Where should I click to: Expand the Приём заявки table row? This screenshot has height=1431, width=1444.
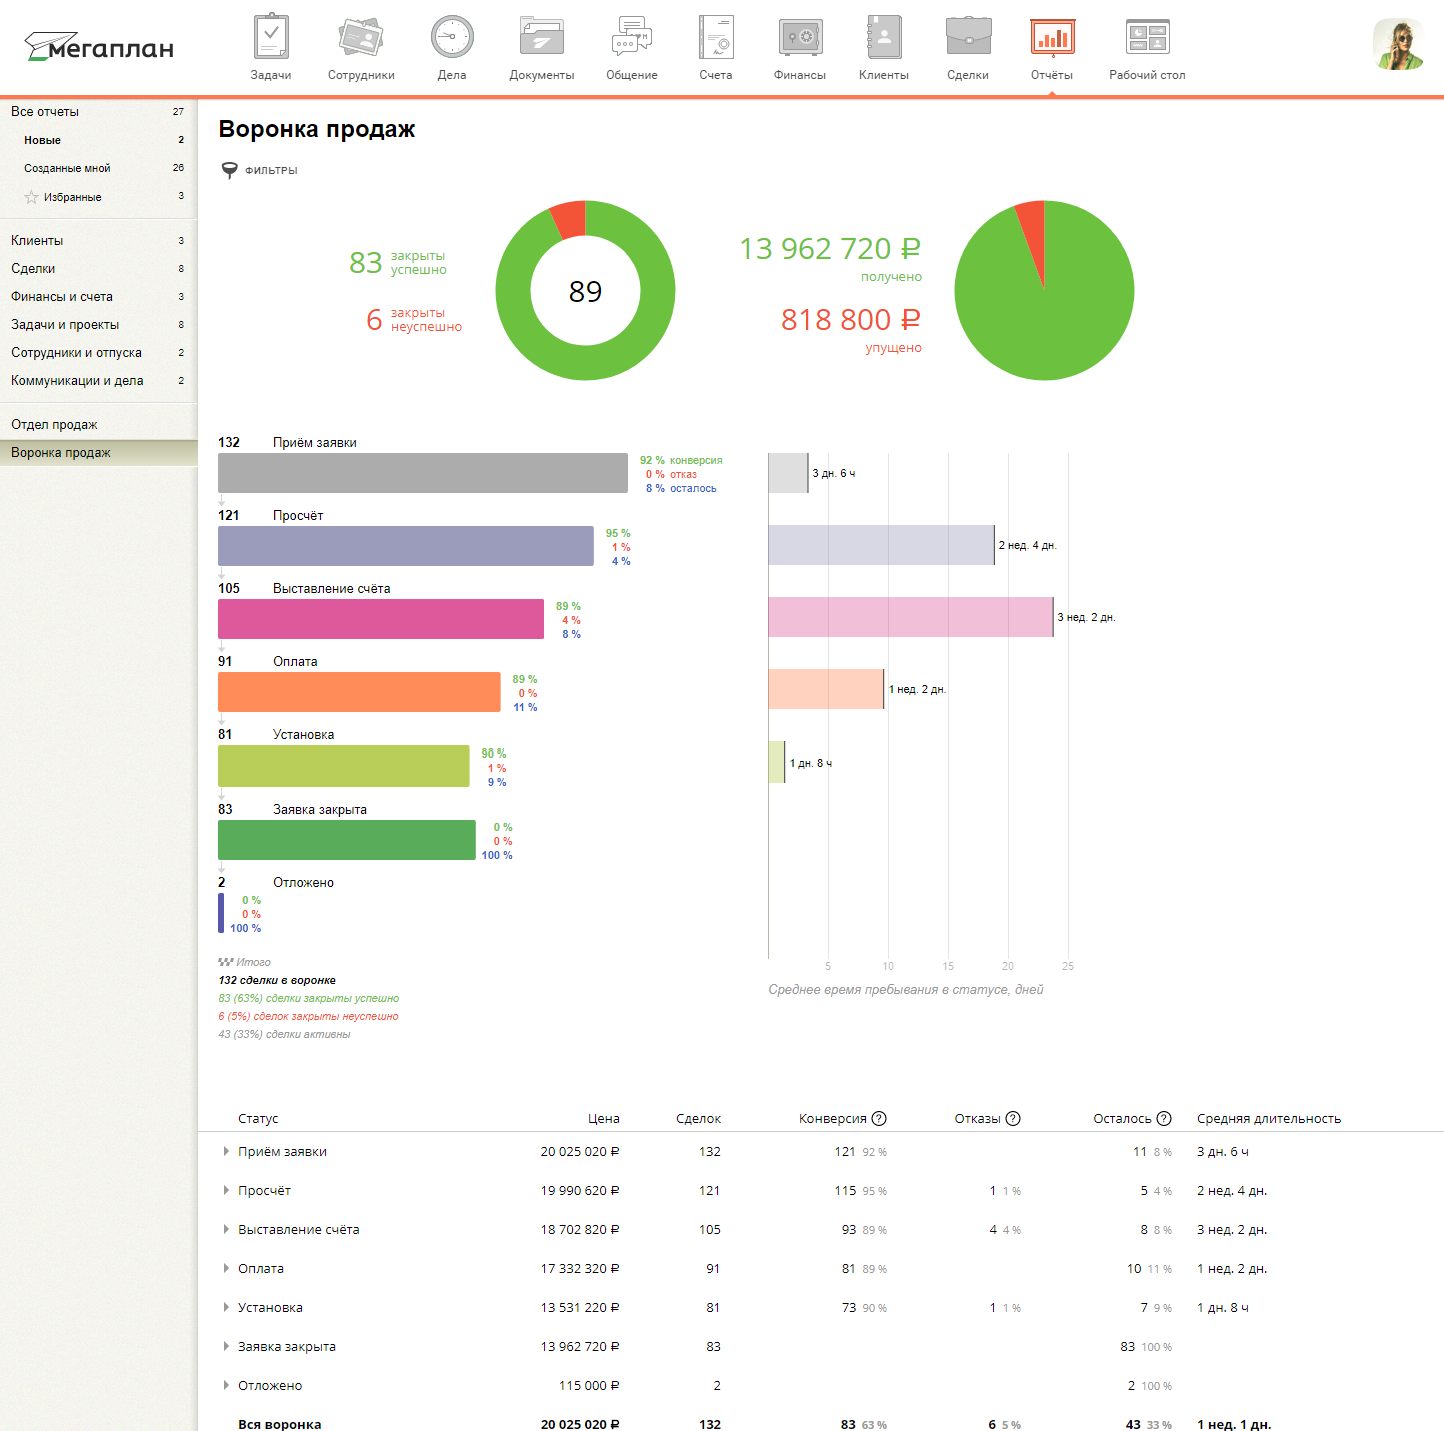tap(225, 1151)
